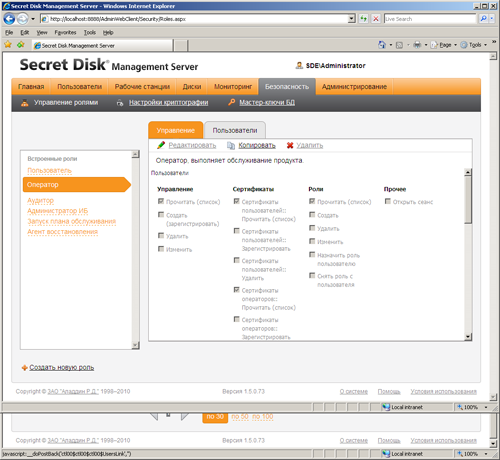
Task: Click the copy icon beside Копировать
Action: coord(231,145)
